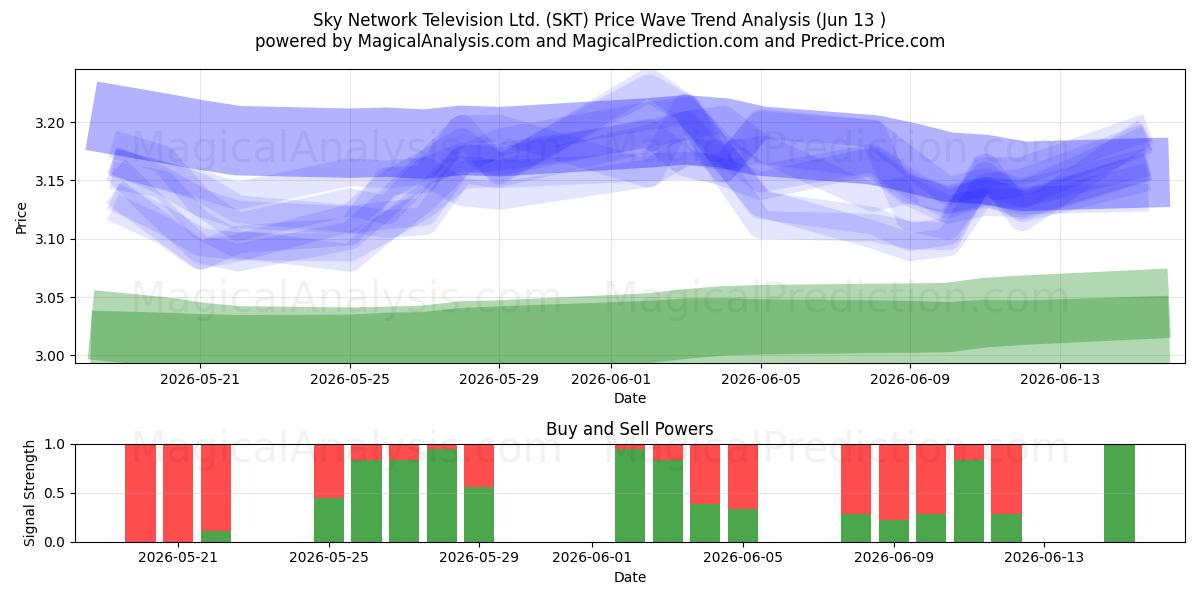The width and height of the screenshot is (1200, 600).
Task: Click the 2026-06-09 tick on the price chart
Action: click(910, 379)
